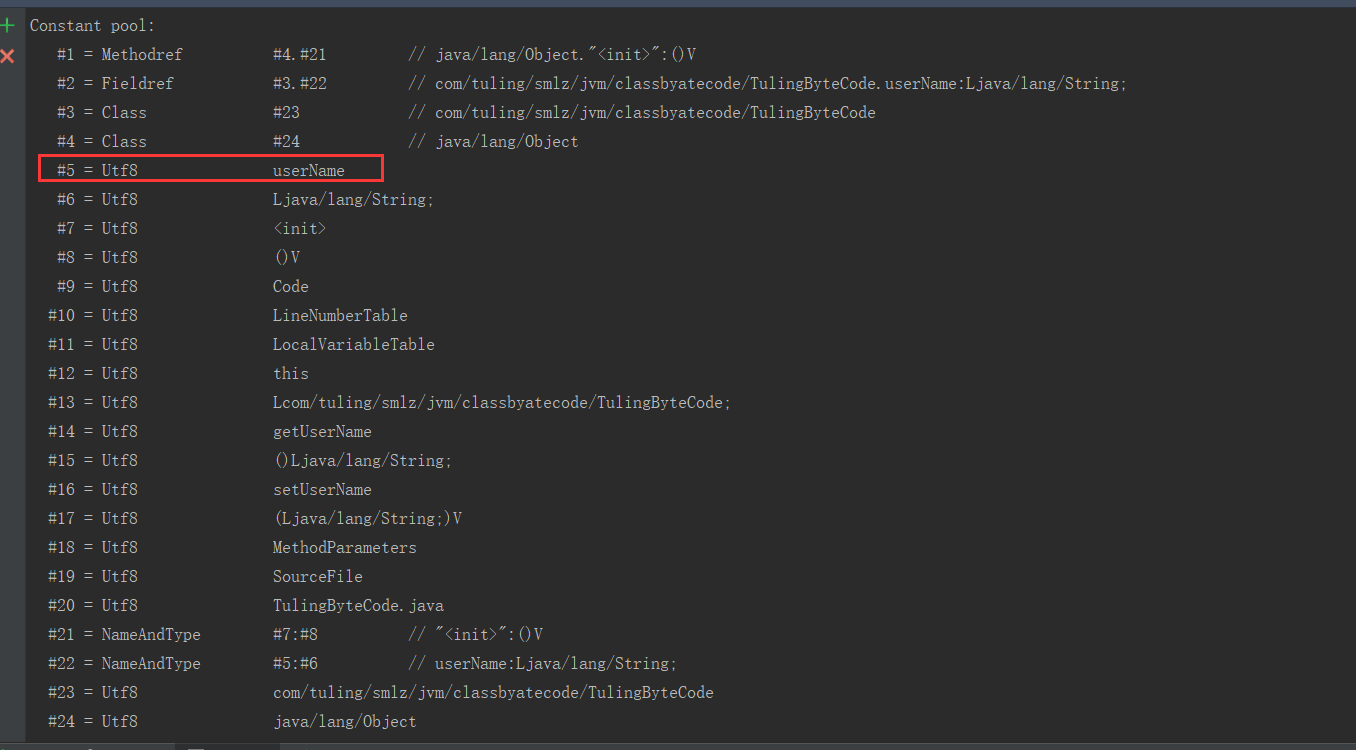Image resolution: width=1356 pixels, height=750 pixels.
Task: Select '#22 = NameAndType' entry
Action: point(124,663)
